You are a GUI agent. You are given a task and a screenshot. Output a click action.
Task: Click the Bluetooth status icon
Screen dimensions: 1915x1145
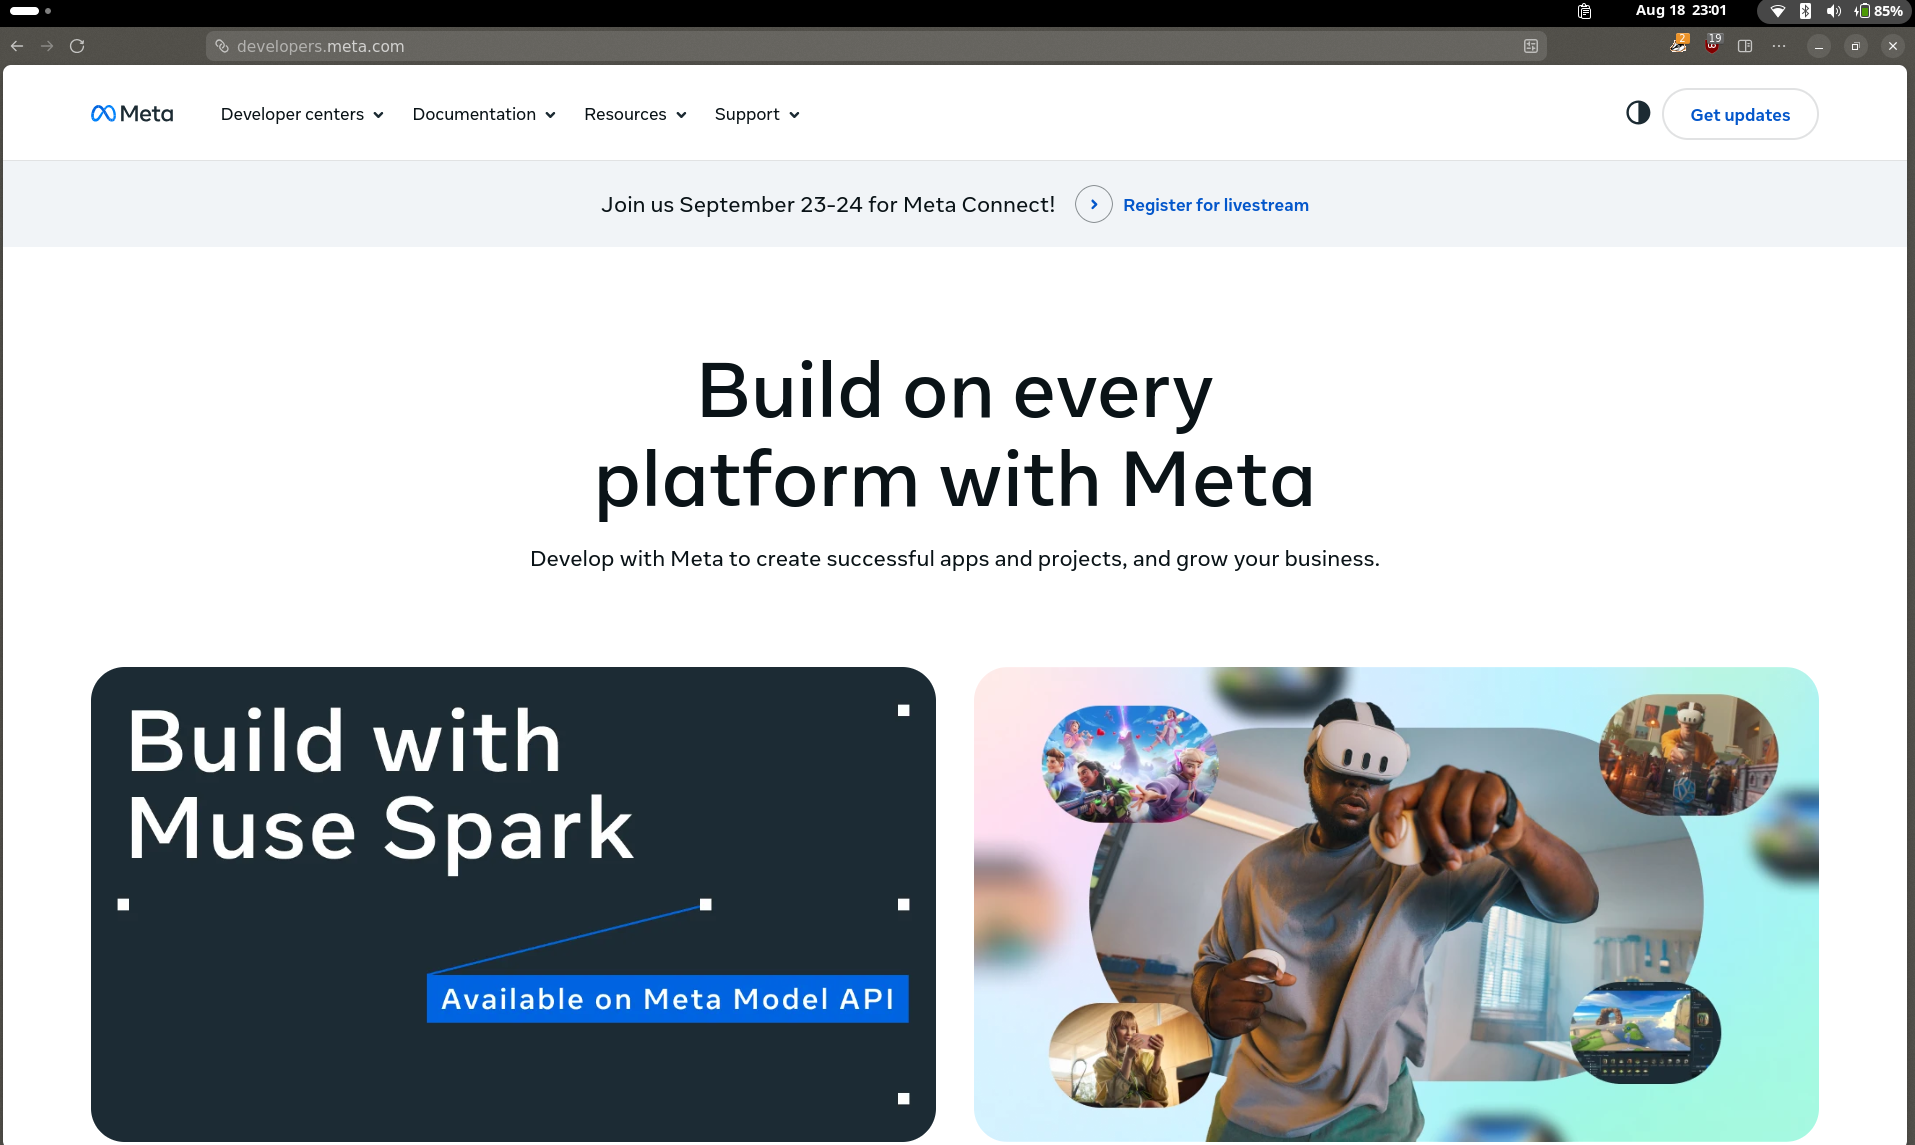click(1805, 11)
